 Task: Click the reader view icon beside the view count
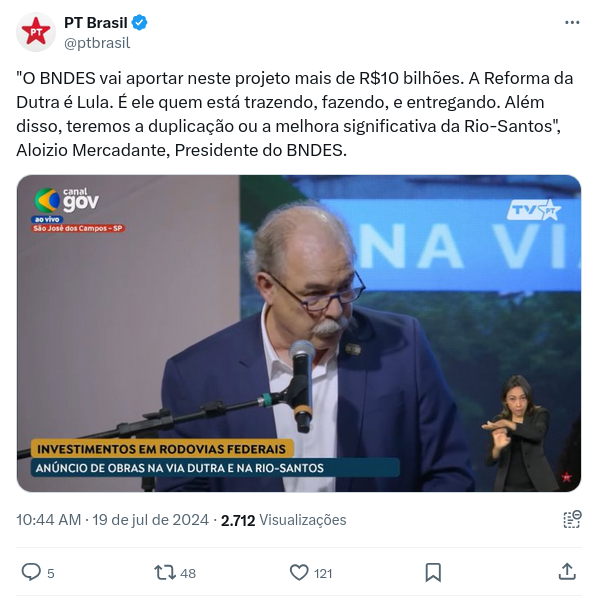(x=572, y=519)
